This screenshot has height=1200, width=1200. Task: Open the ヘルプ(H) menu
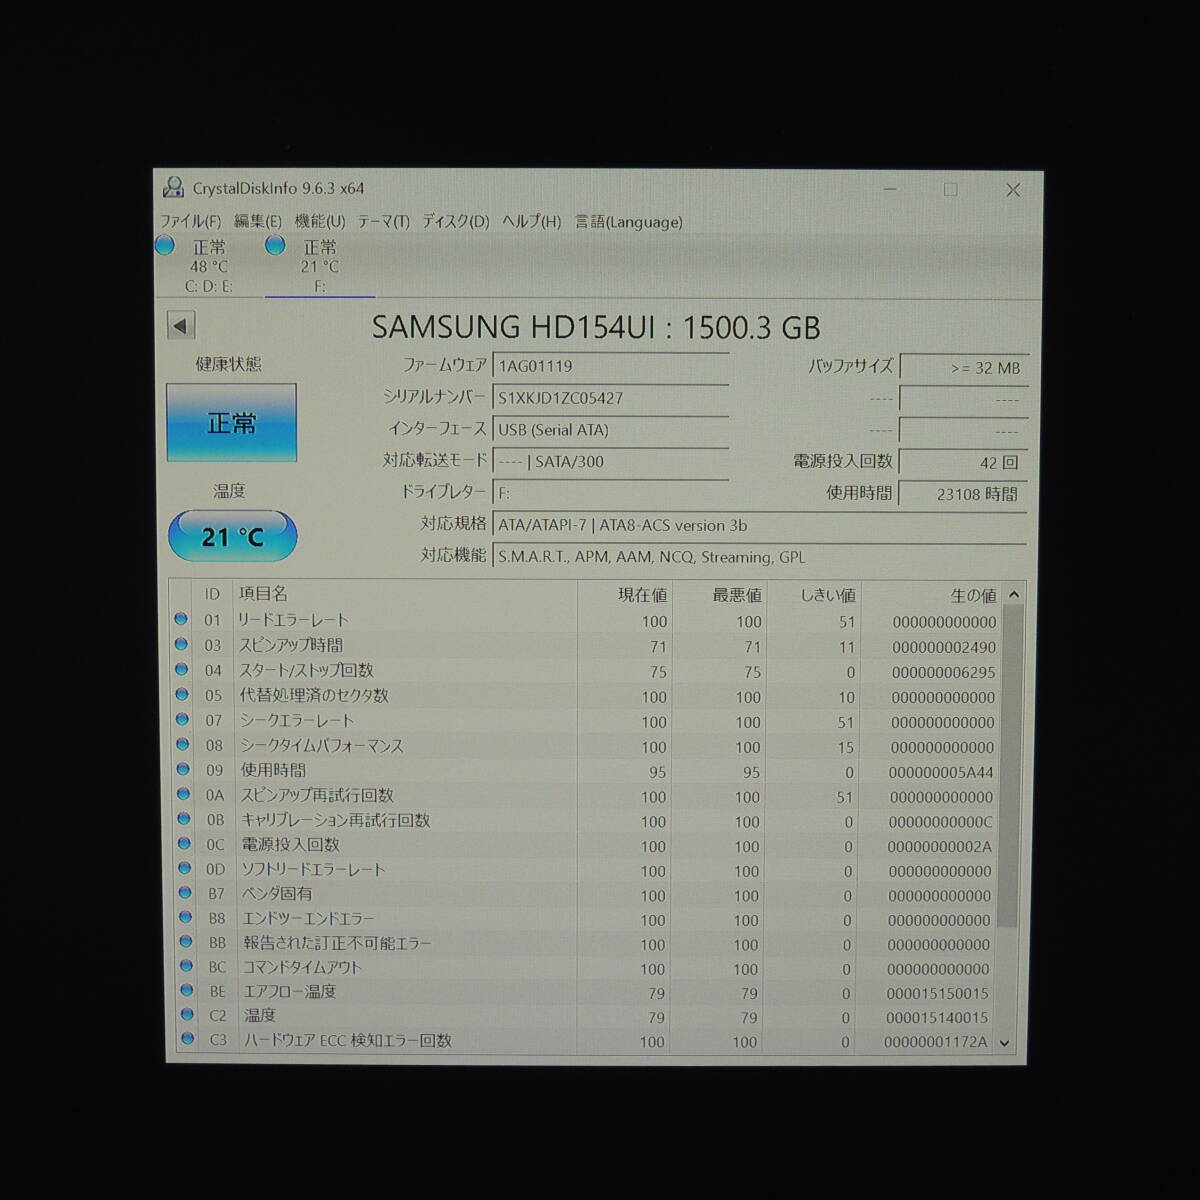[531, 222]
